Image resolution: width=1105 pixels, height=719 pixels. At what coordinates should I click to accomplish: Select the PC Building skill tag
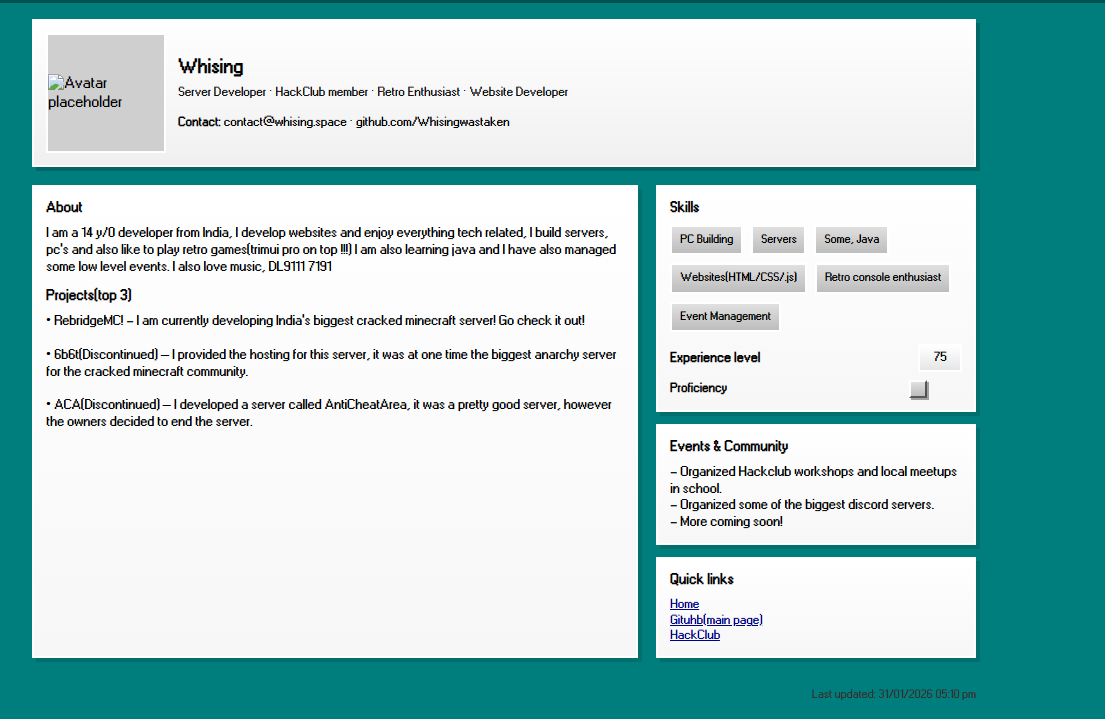(x=706, y=240)
